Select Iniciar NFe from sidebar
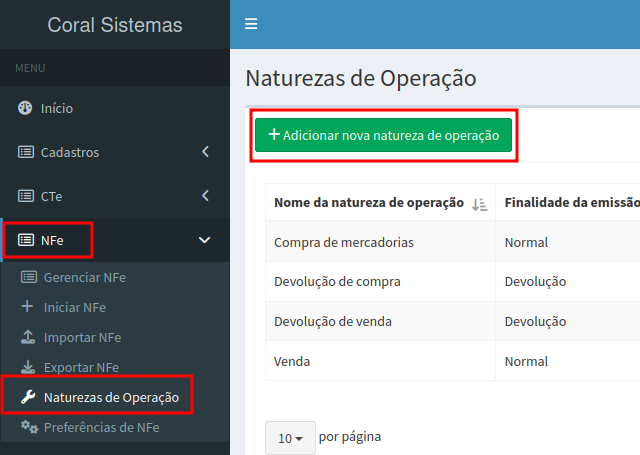640x455 pixels. tap(74, 307)
